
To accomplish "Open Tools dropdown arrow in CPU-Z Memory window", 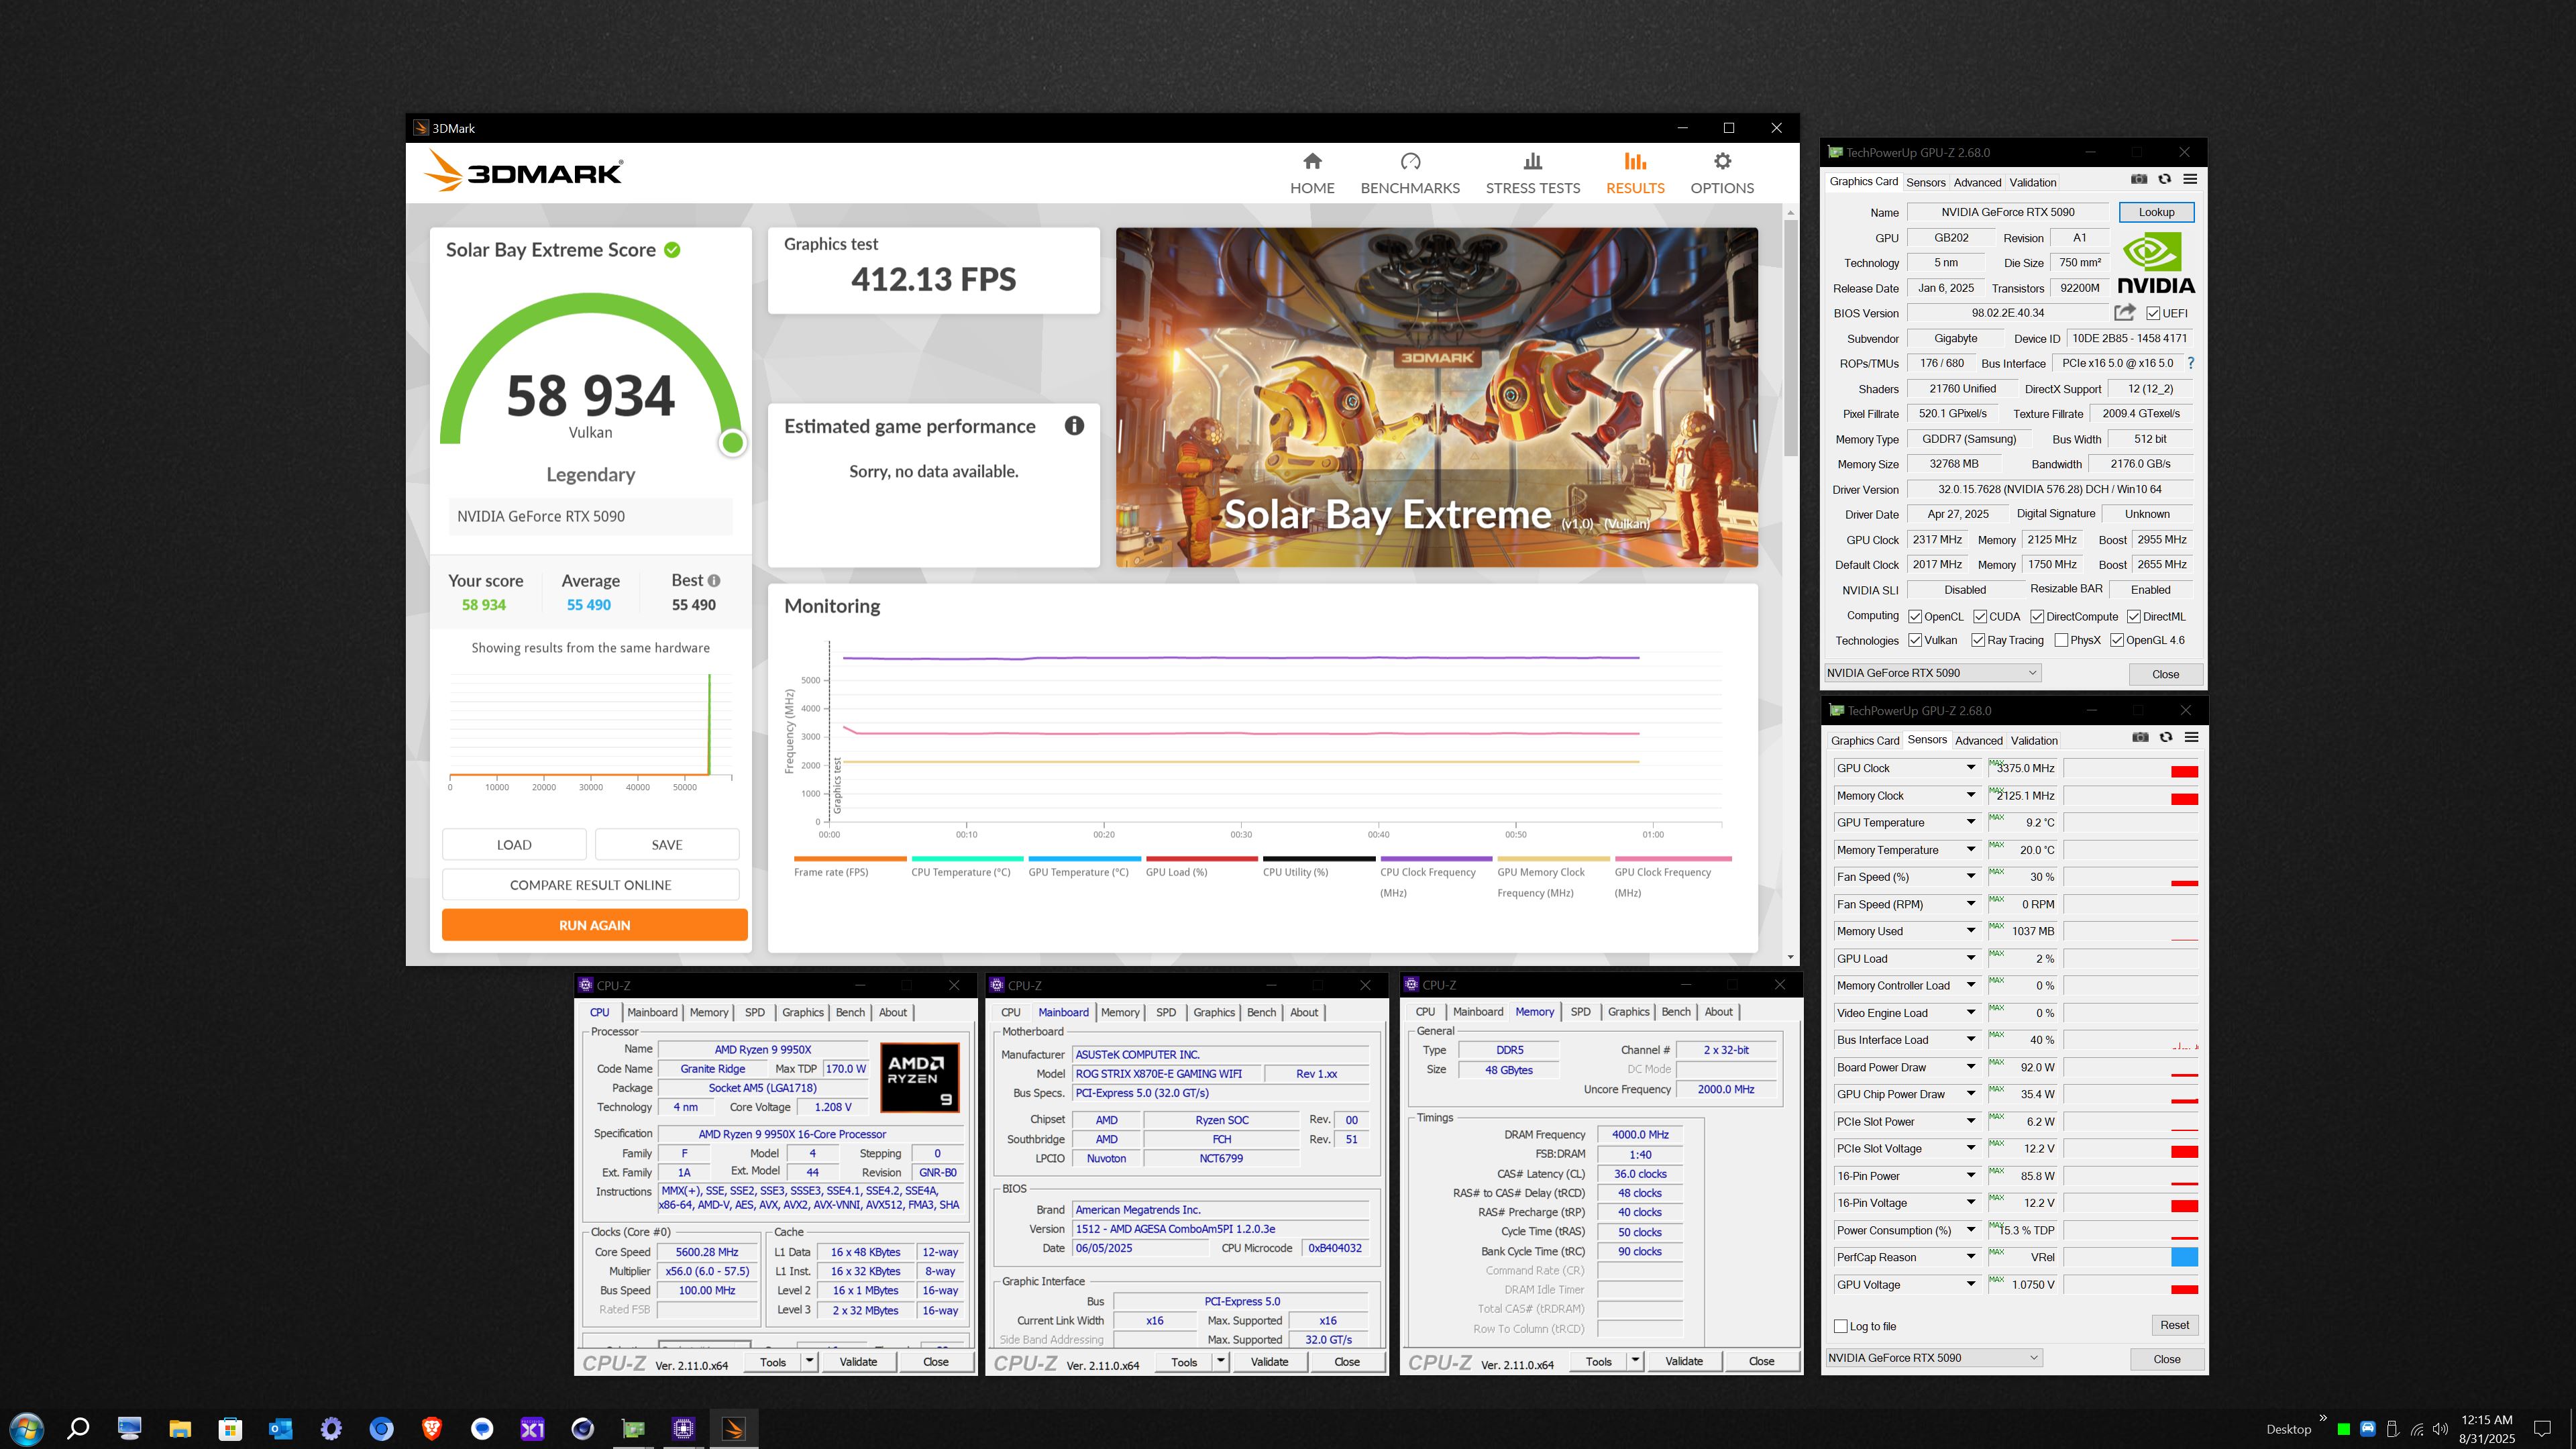I will coord(1635,1361).
